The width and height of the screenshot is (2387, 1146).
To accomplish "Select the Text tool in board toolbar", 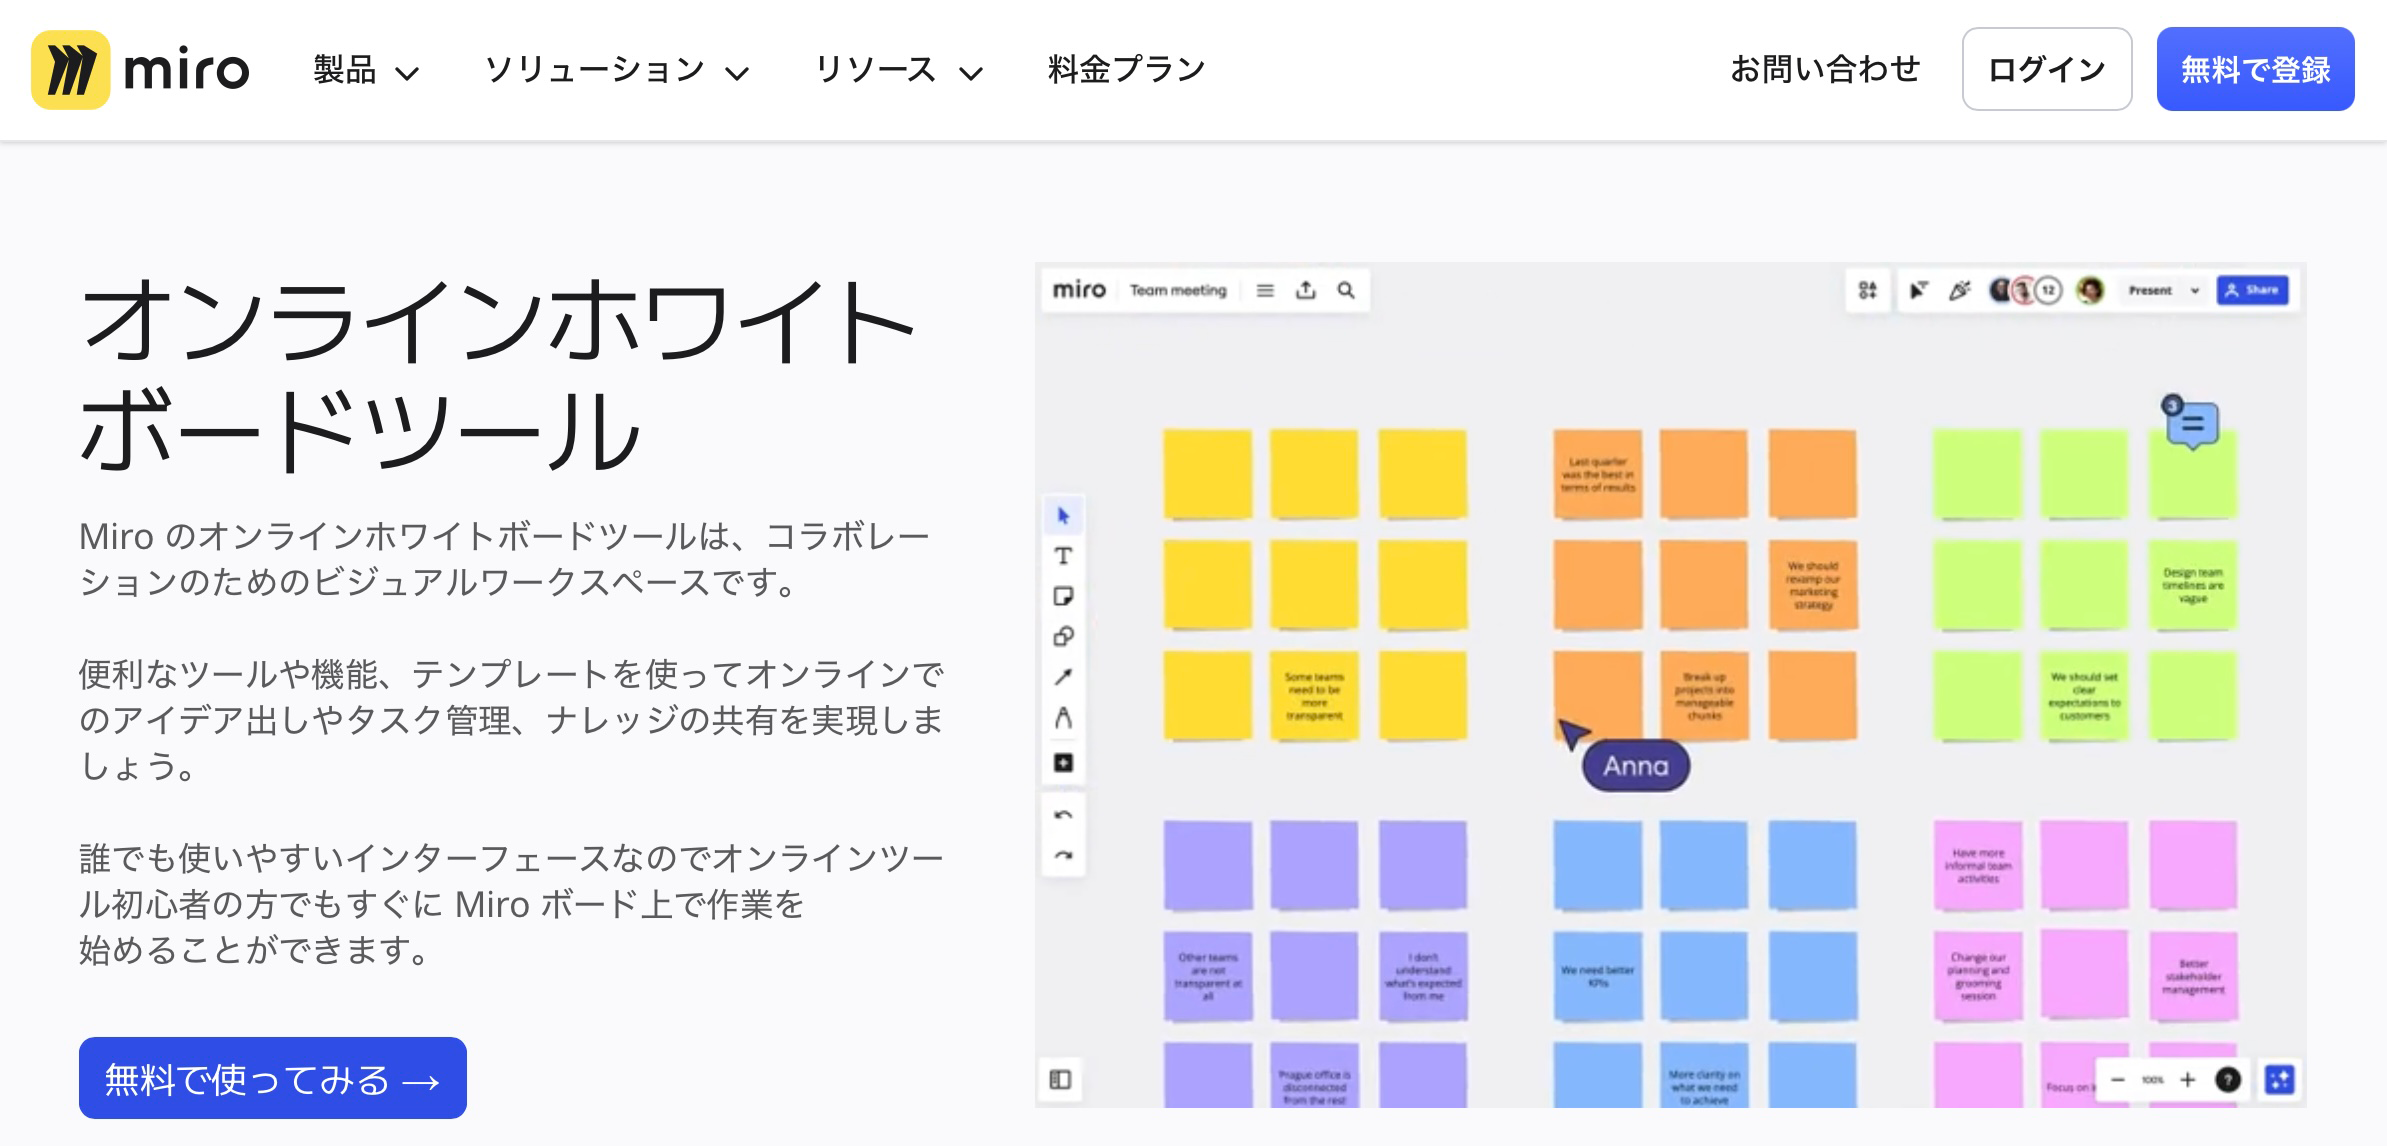I will 1063,556.
